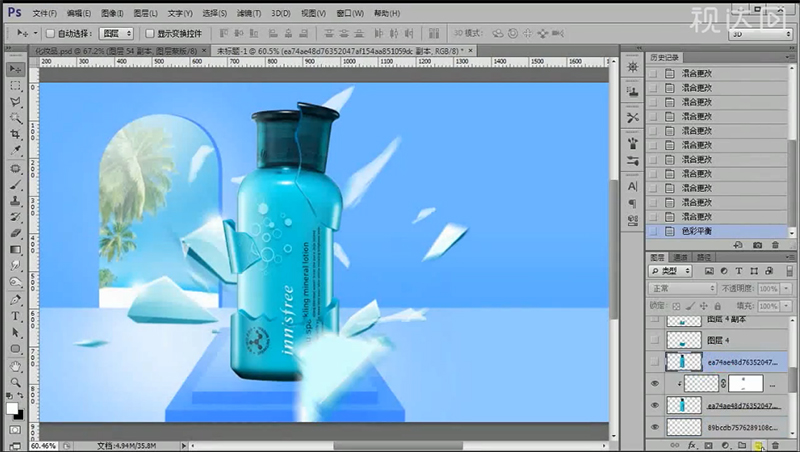Image resolution: width=800 pixels, height=452 pixels.
Task: Select the Brush tool
Action: [x=15, y=184]
